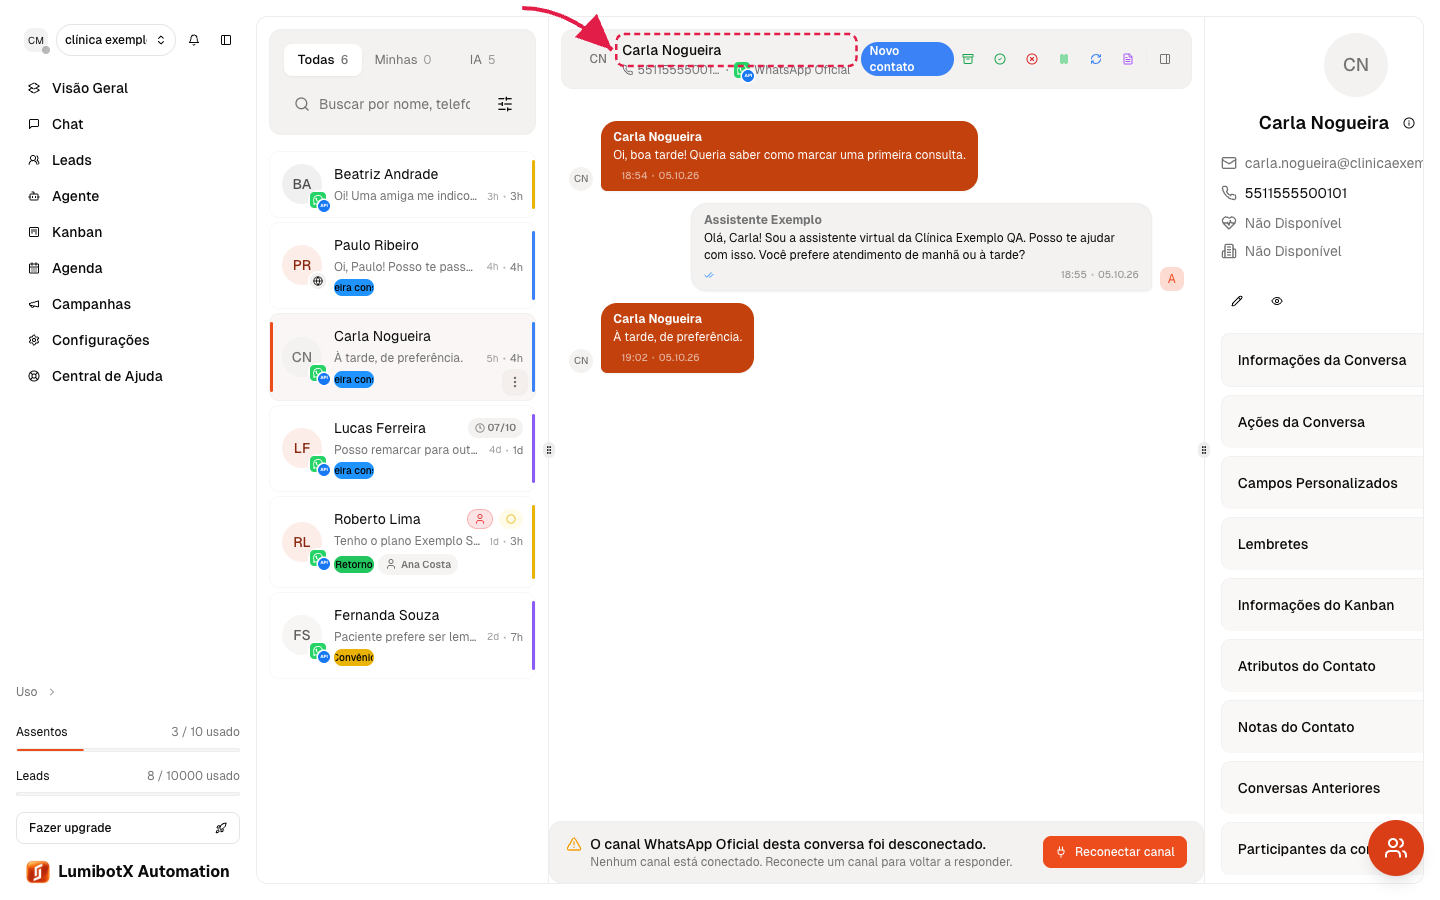
Task: Click the Reconectar canal button
Action: pyautogui.click(x=1115, y=852)
